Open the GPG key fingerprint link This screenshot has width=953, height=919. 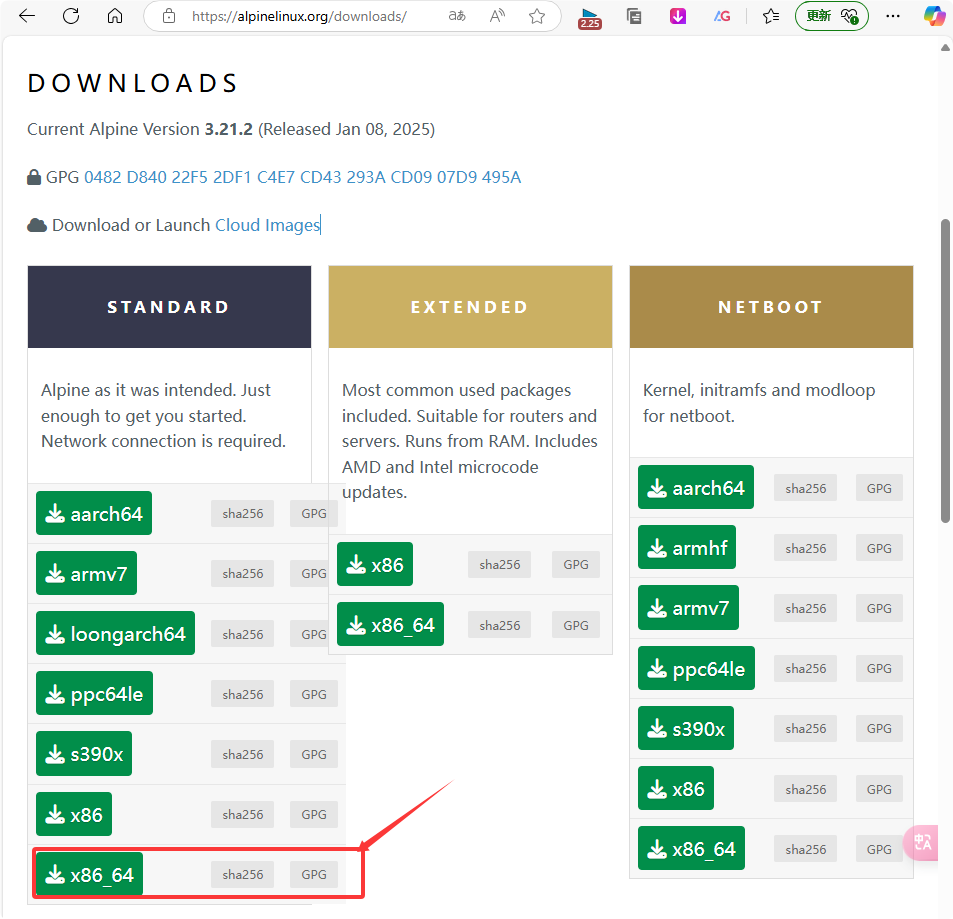(302, 177)
